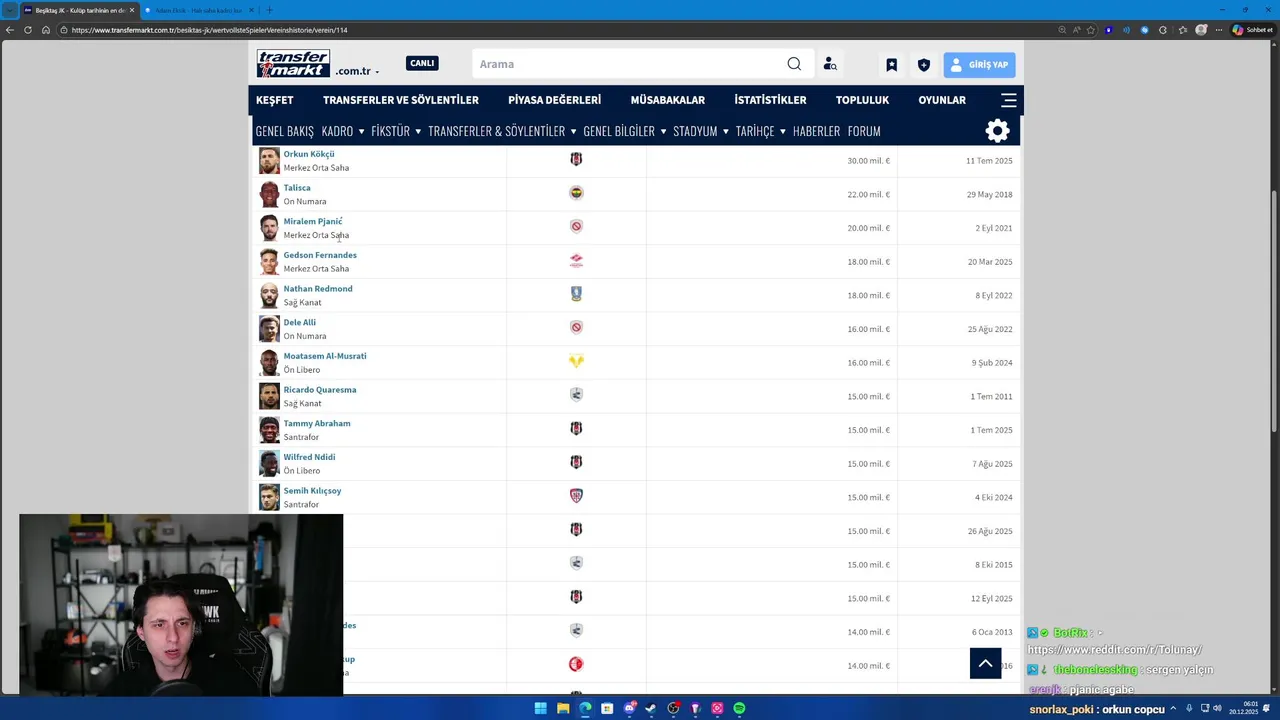Open the settings gear icon

[x=998, y=131]
